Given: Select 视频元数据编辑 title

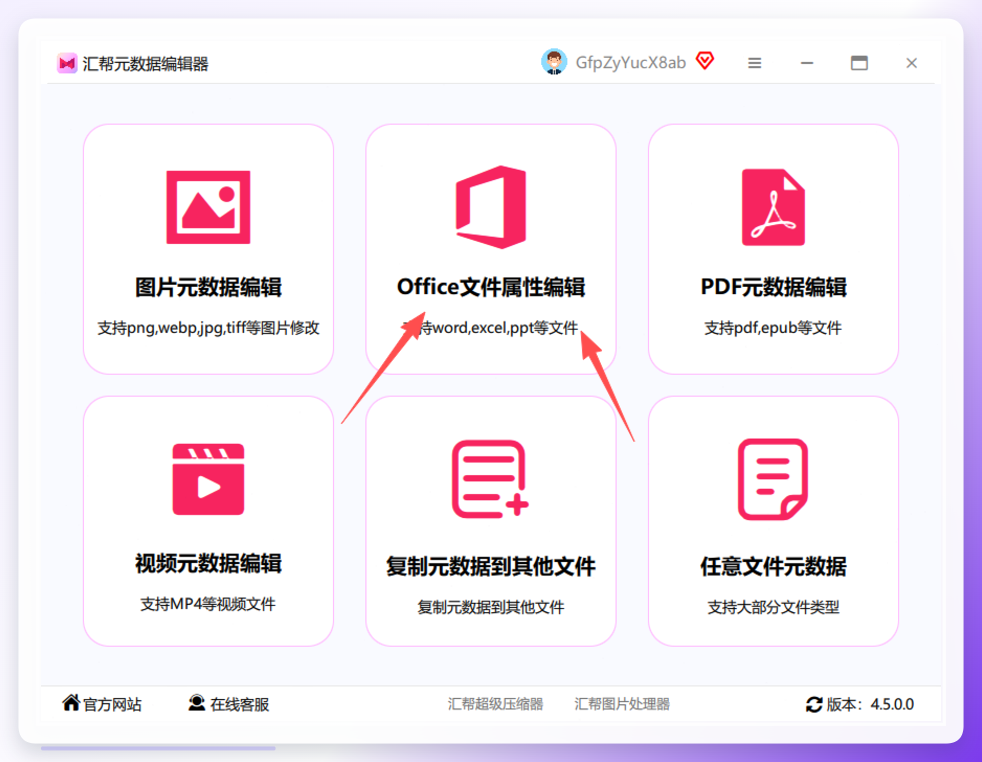Looking at the screenshot, I should coord(209,564).
